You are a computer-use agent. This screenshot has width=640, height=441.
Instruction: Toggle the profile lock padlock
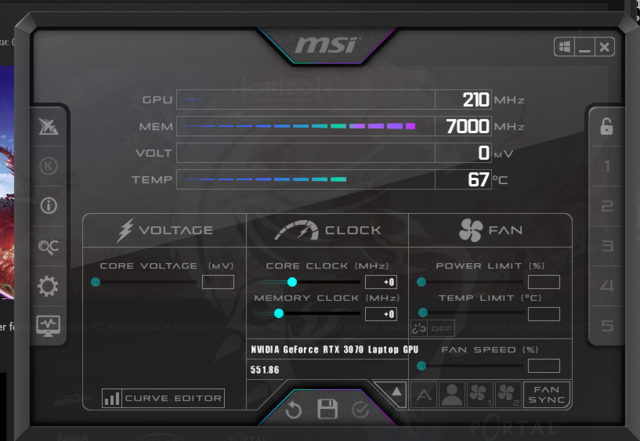(606, 127)
